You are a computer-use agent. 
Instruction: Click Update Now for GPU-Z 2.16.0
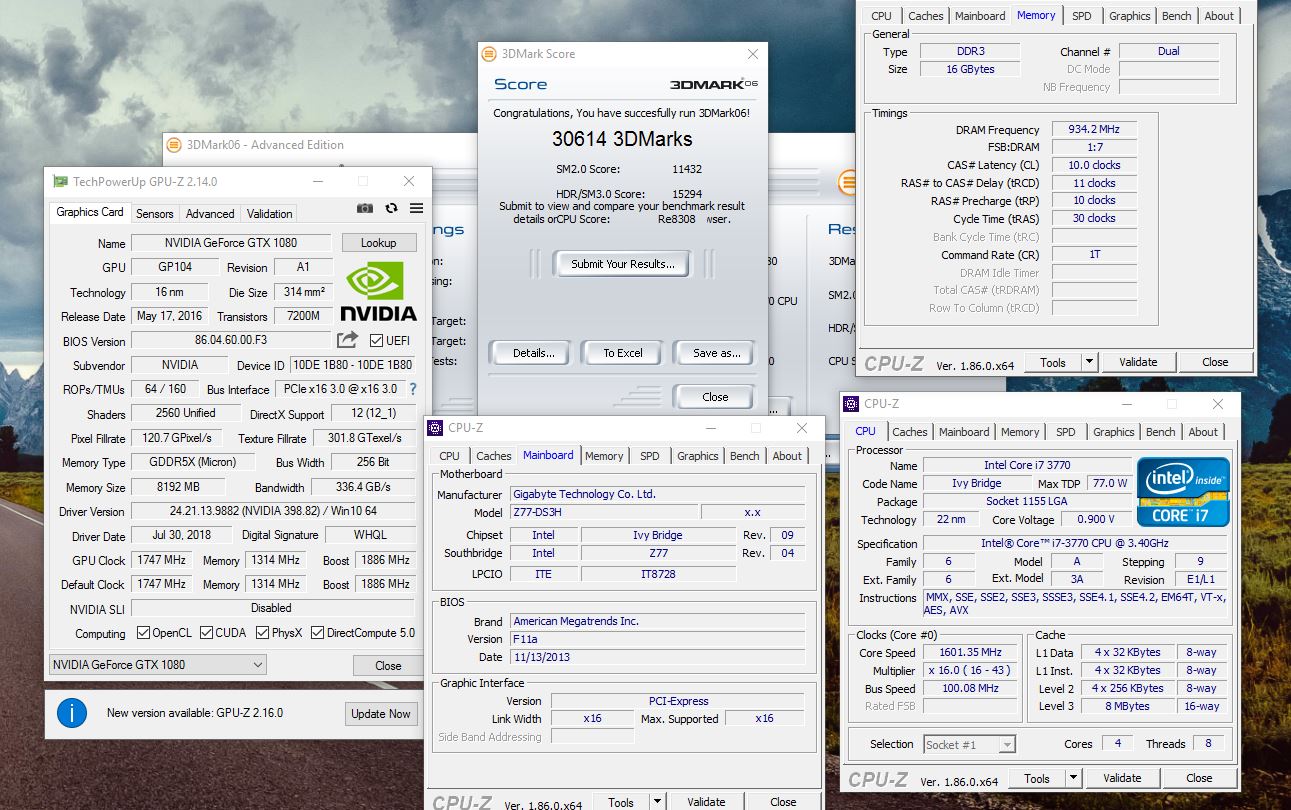[x=380, y=714]
